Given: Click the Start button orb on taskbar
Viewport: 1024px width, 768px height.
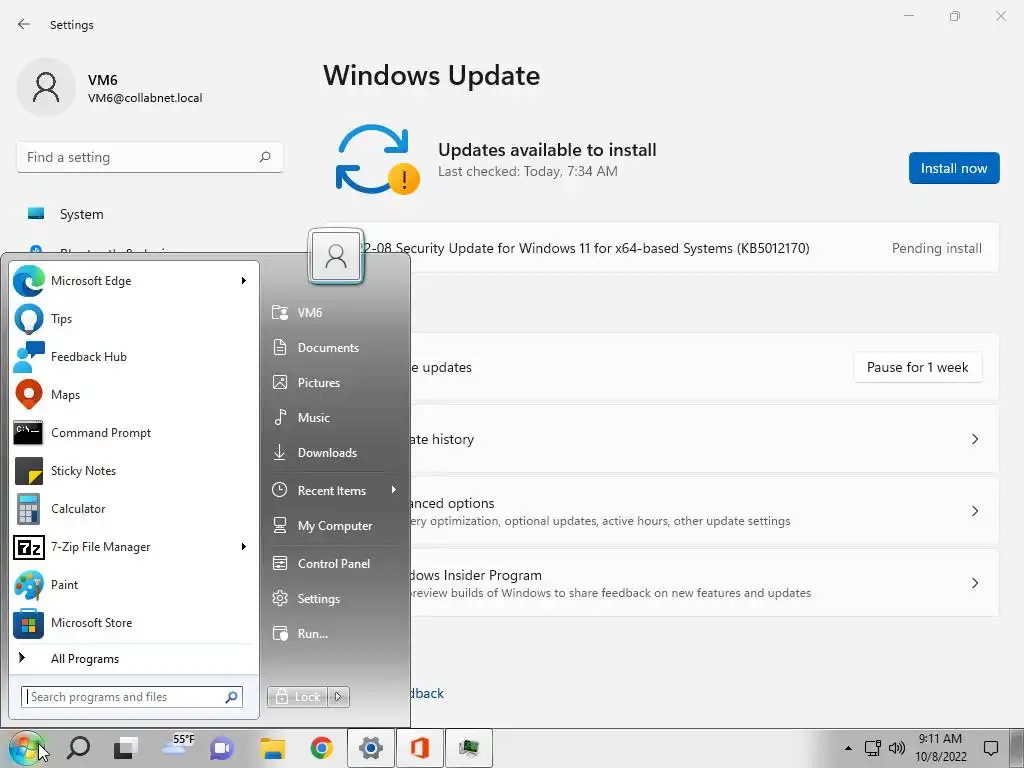Looking at the screenshot, I should 26,748.
